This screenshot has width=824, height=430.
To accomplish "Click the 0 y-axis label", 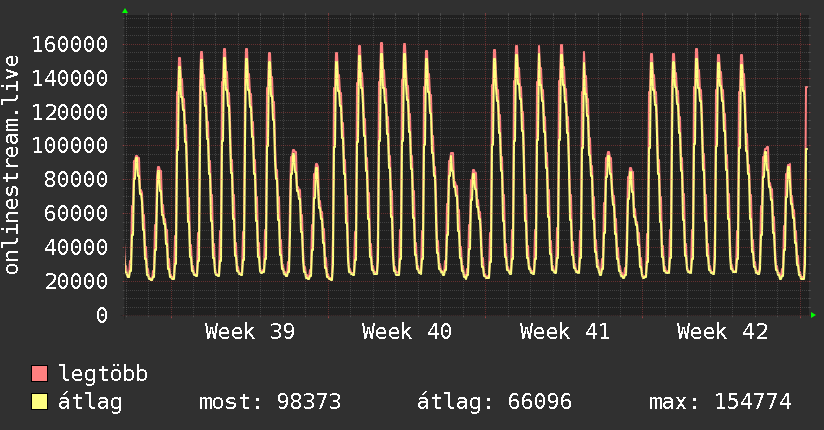I will coord(102,315).
